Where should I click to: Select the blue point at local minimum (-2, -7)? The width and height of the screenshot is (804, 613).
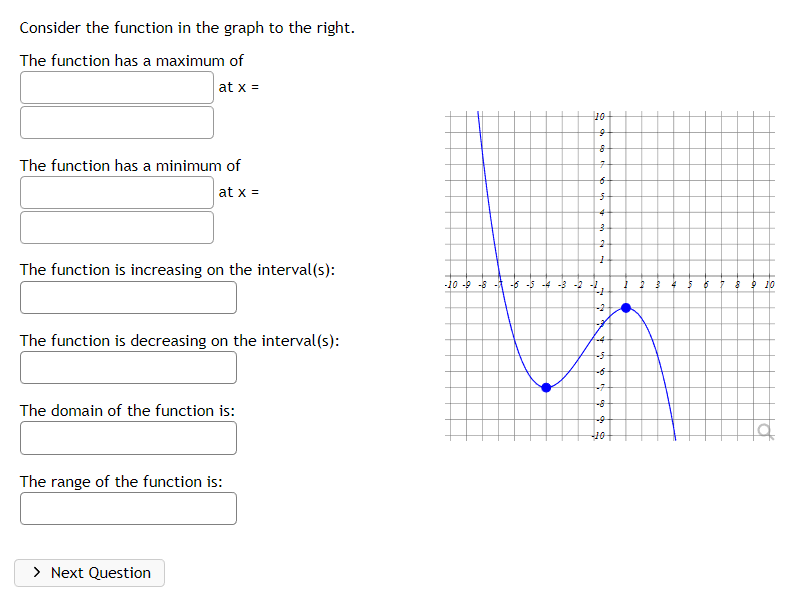pyautogui.click(x=545, y=387)
